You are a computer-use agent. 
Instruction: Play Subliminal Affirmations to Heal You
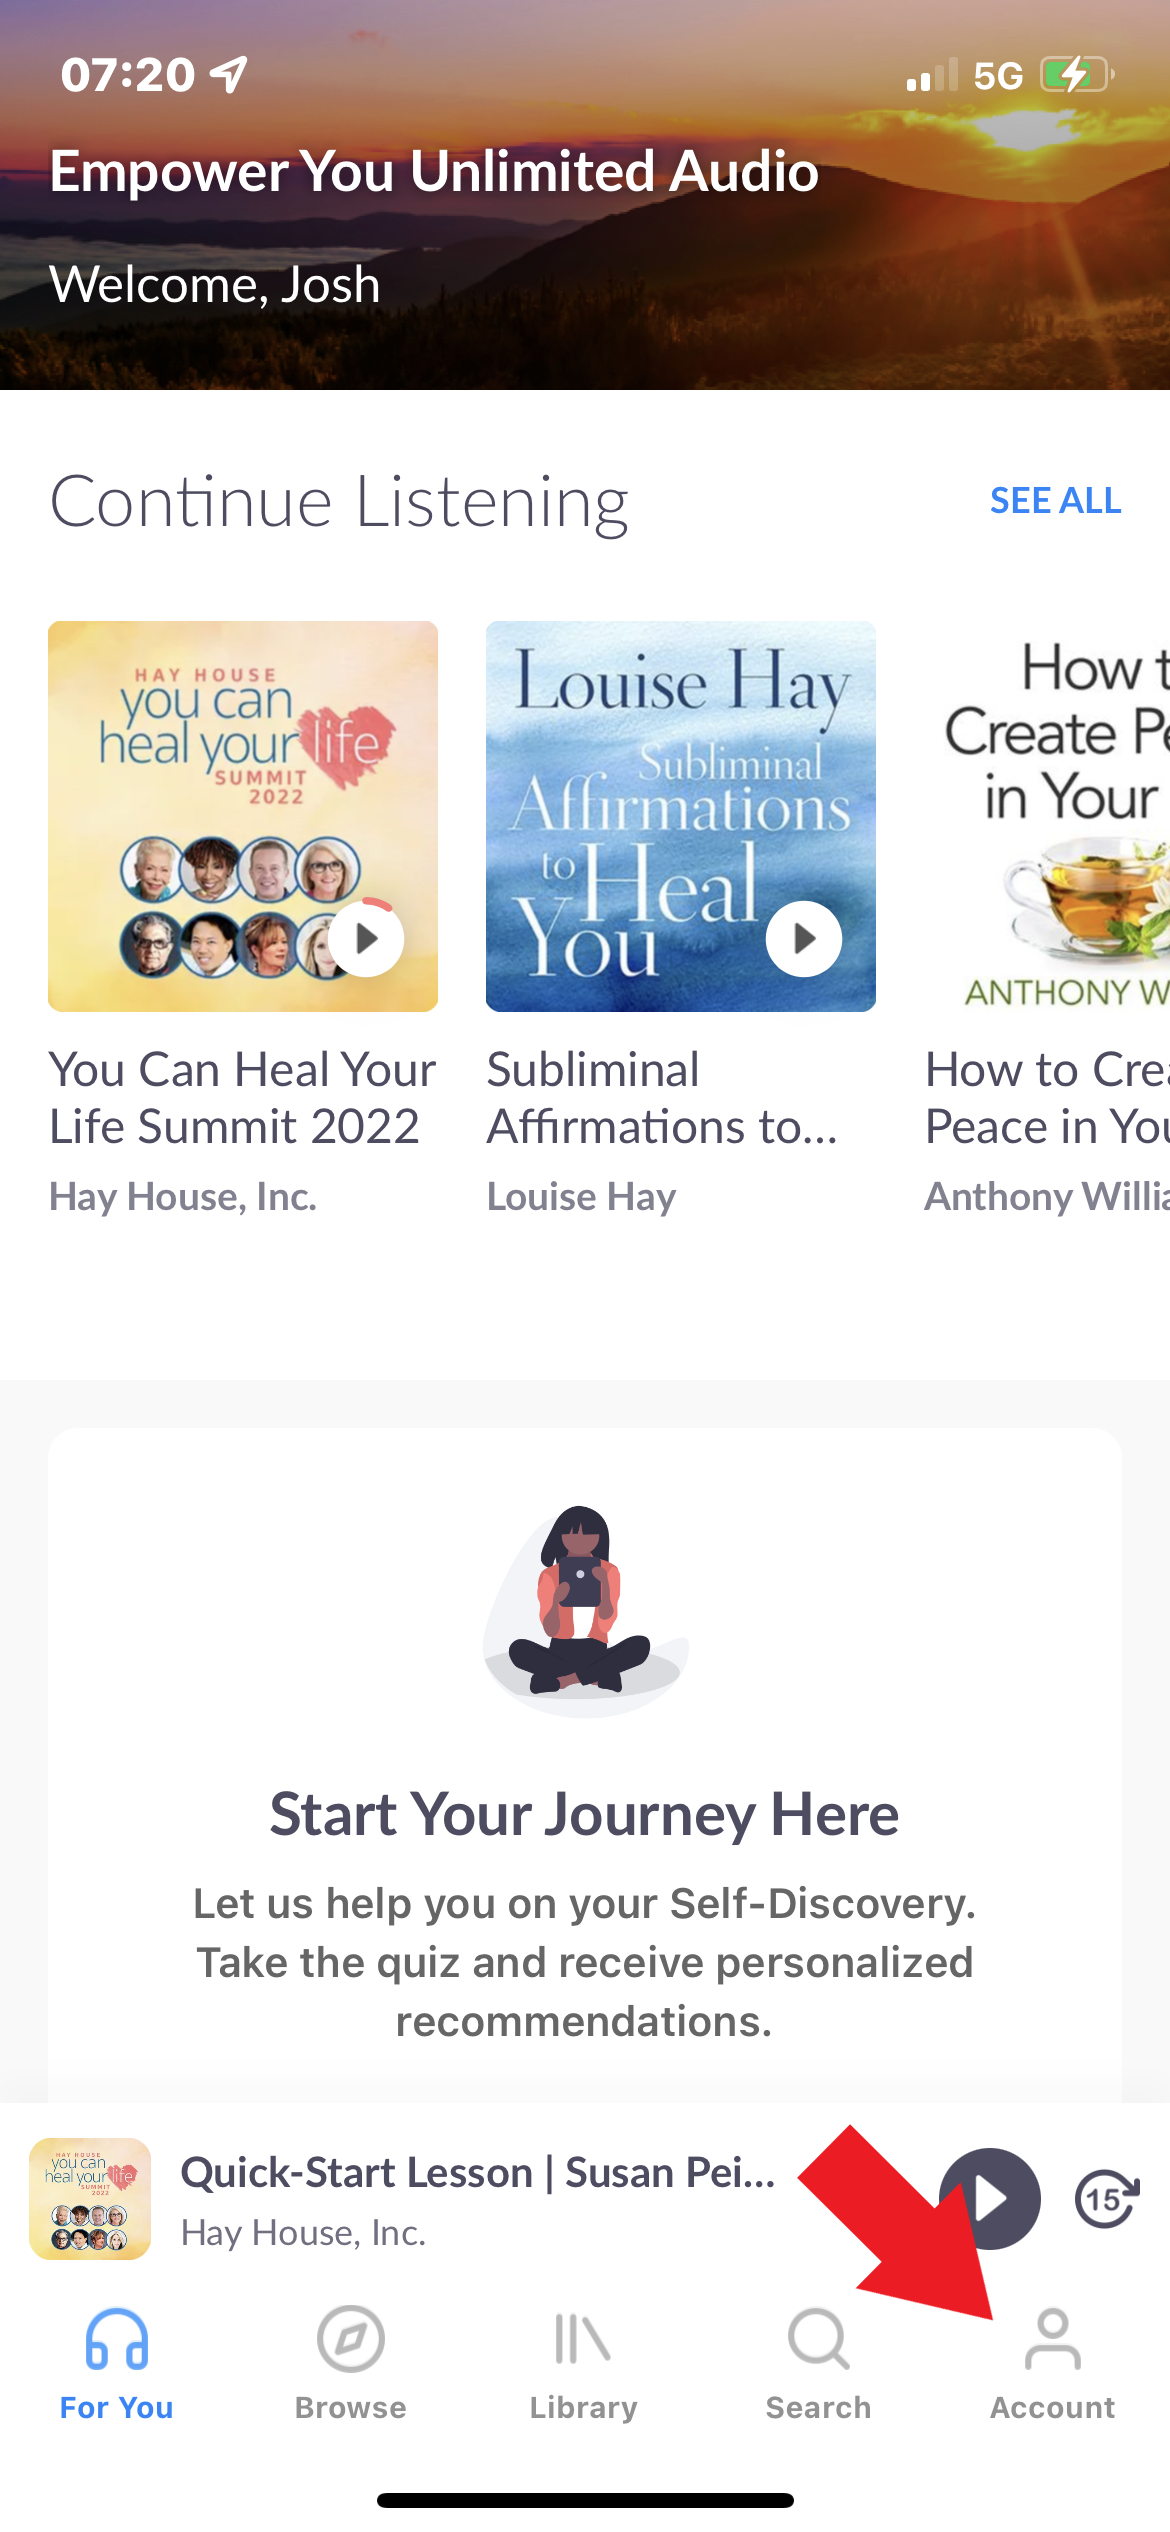click(x=804, y=938)
